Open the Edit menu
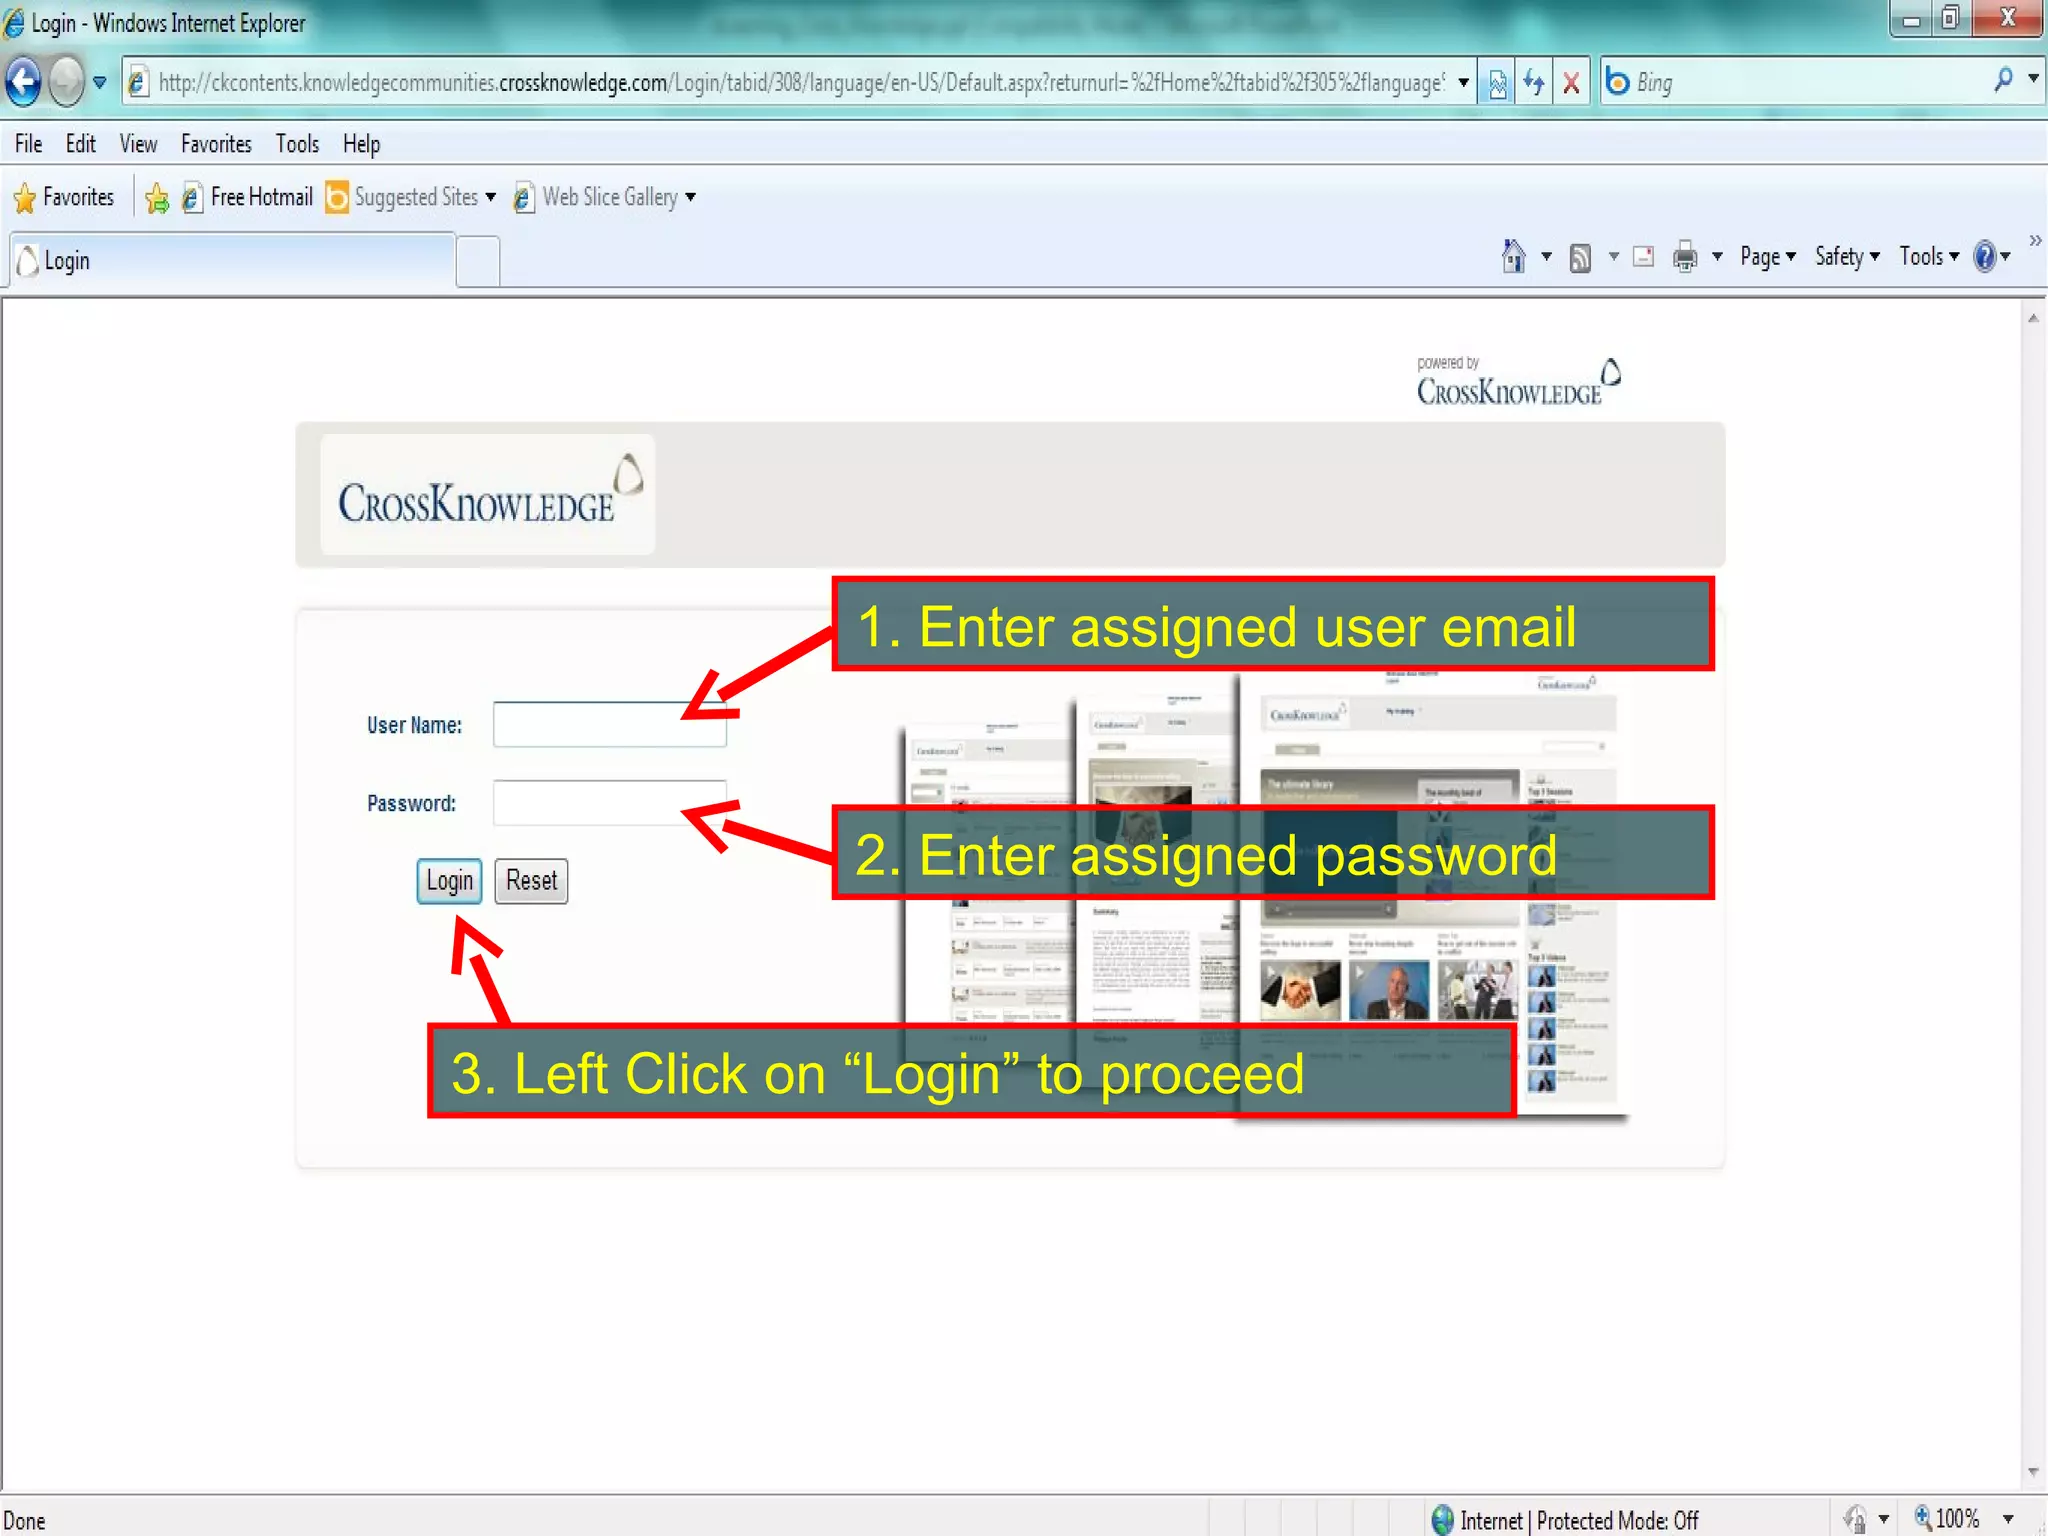The width and height of the screenshot is (2048, 1536). (x=80, y=144)
